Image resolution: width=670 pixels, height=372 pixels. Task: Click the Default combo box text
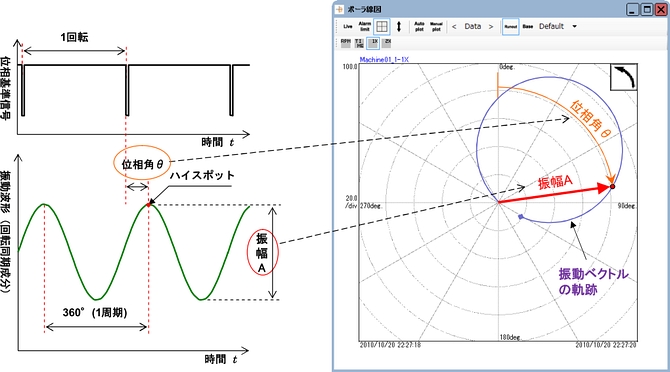click(x=551, y=26)
